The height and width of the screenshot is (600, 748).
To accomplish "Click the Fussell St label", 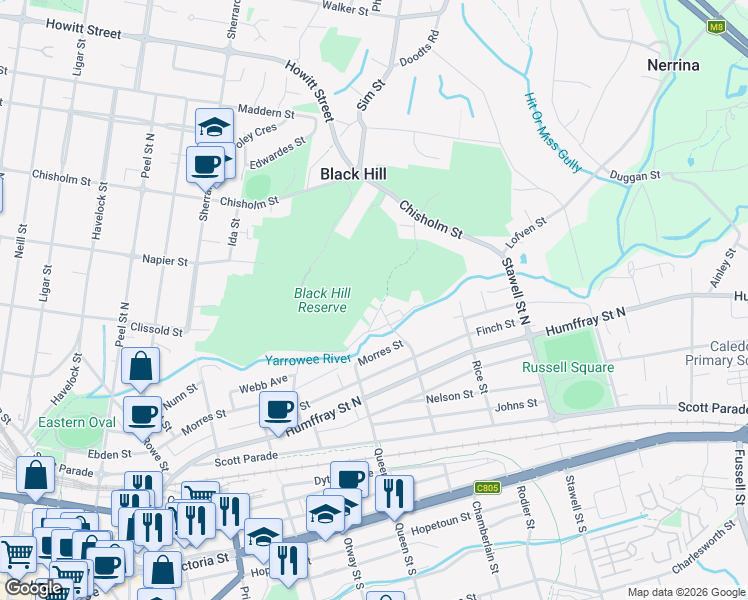I will [x=739, y=477].
